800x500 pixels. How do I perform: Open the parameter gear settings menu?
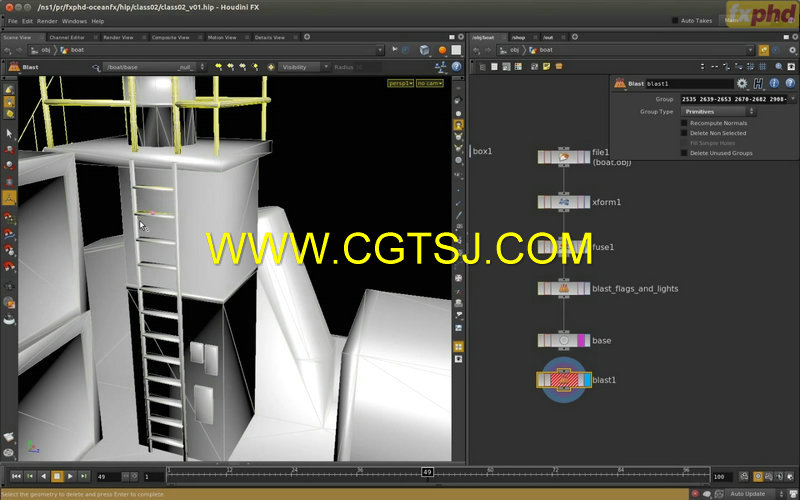(742, 83)
